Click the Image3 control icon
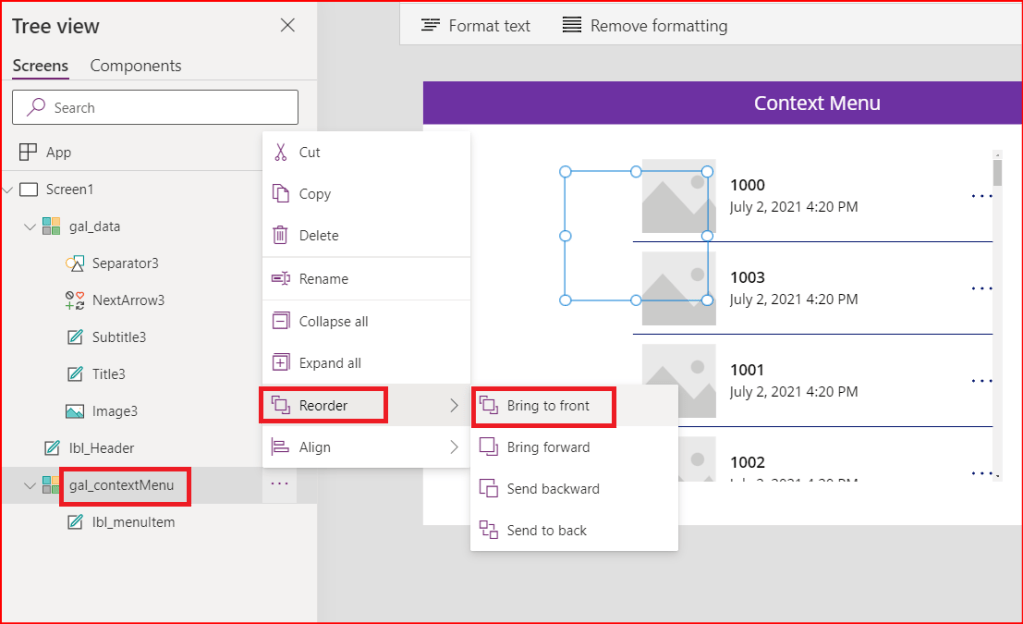The height and width of the screenshot is (624, 1023). (75, 411)
